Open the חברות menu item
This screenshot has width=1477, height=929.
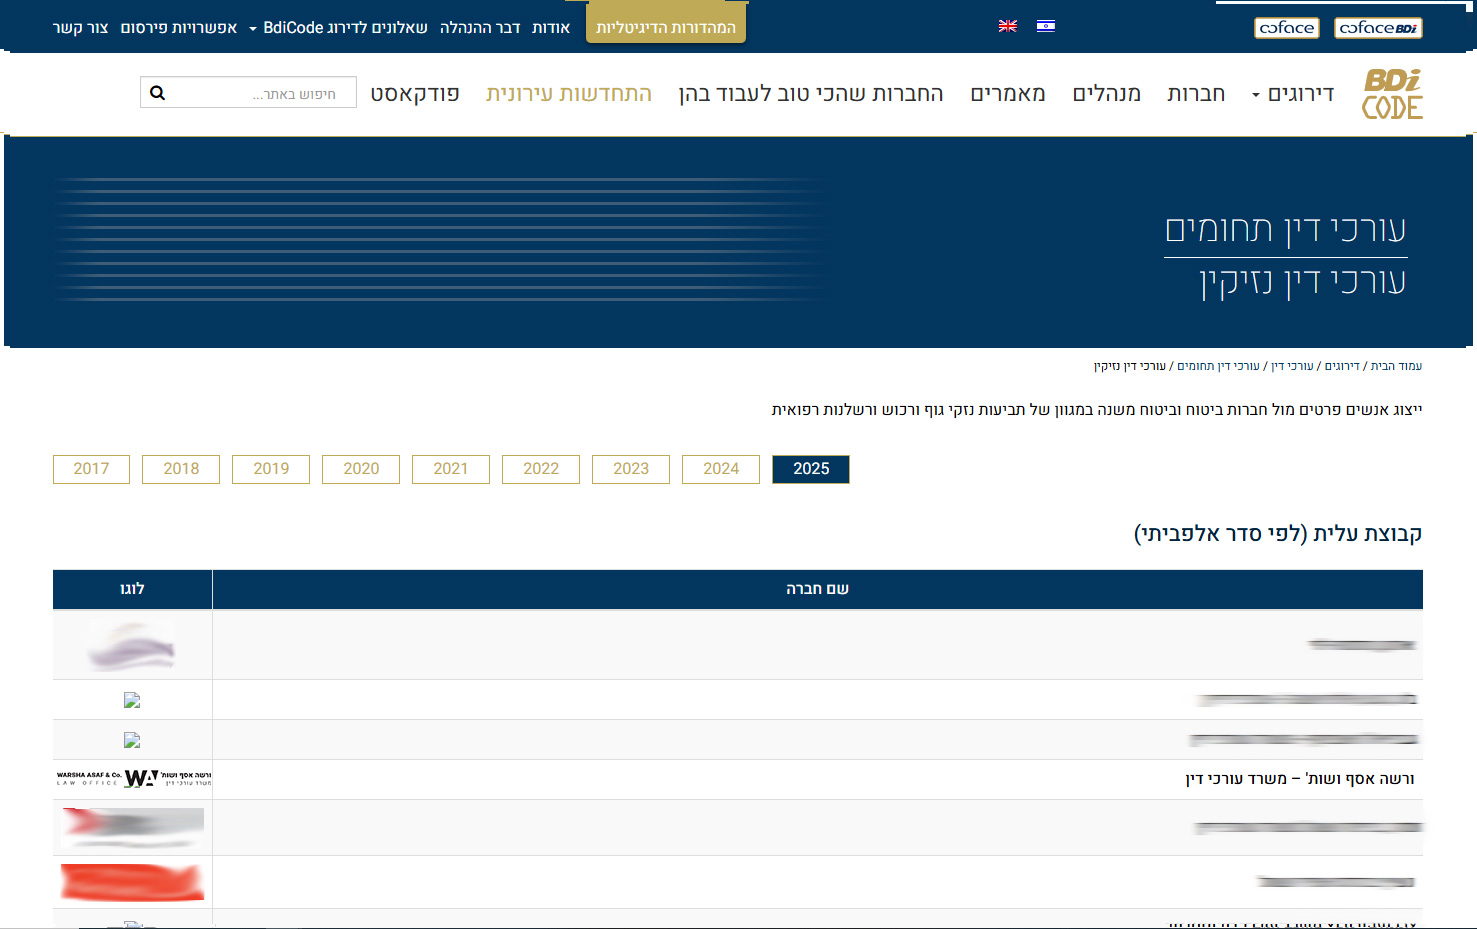click(x=1195, y=94)
